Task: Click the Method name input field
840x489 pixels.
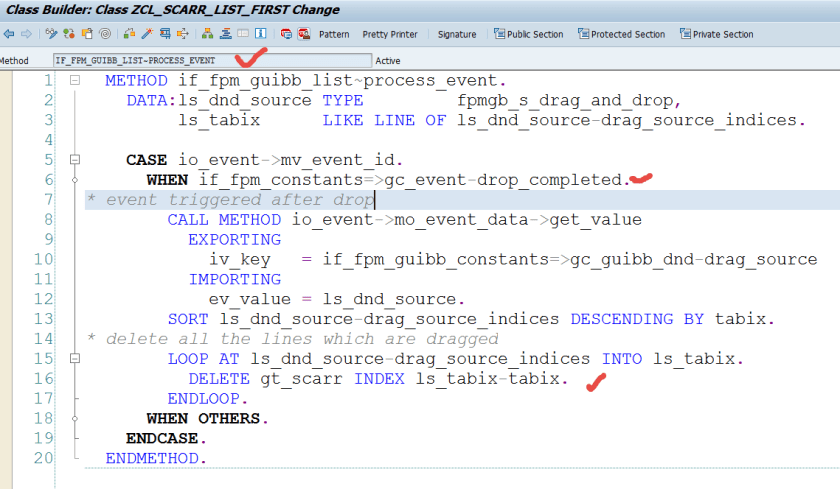Action: (x=212, y=61)
